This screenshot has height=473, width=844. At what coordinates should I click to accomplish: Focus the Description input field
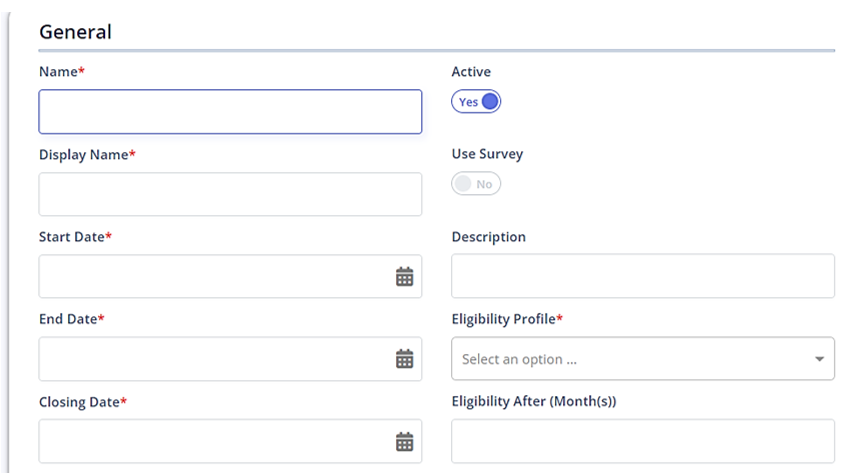point(643,276)
